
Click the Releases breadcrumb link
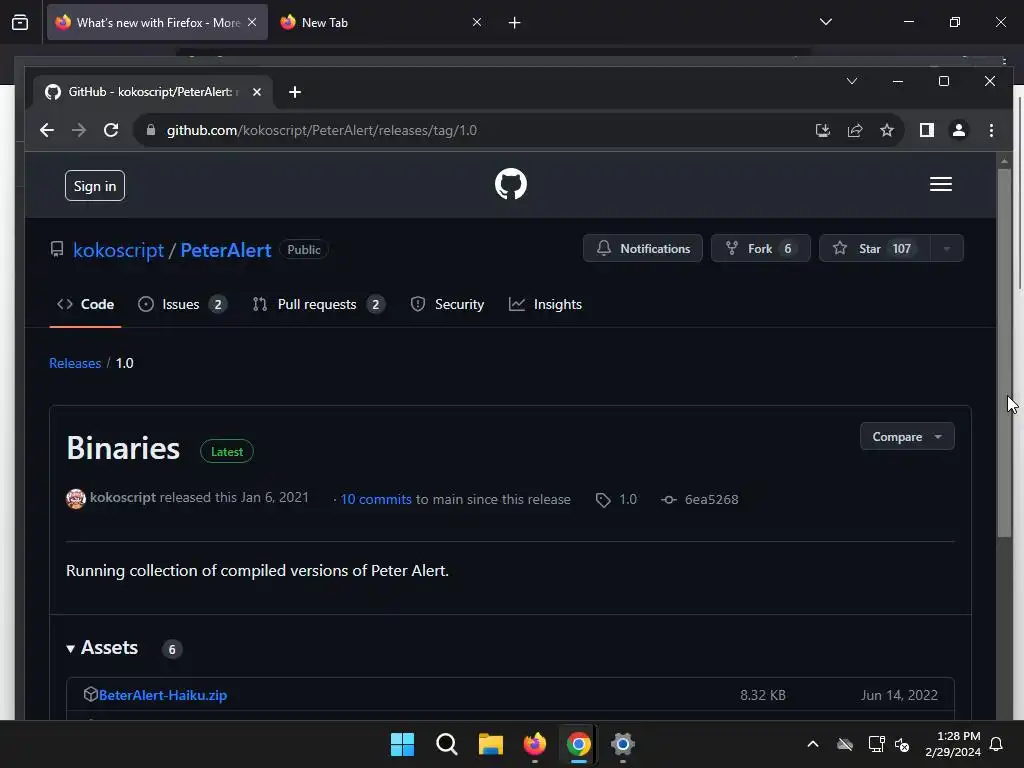click(x=75, y=363)
